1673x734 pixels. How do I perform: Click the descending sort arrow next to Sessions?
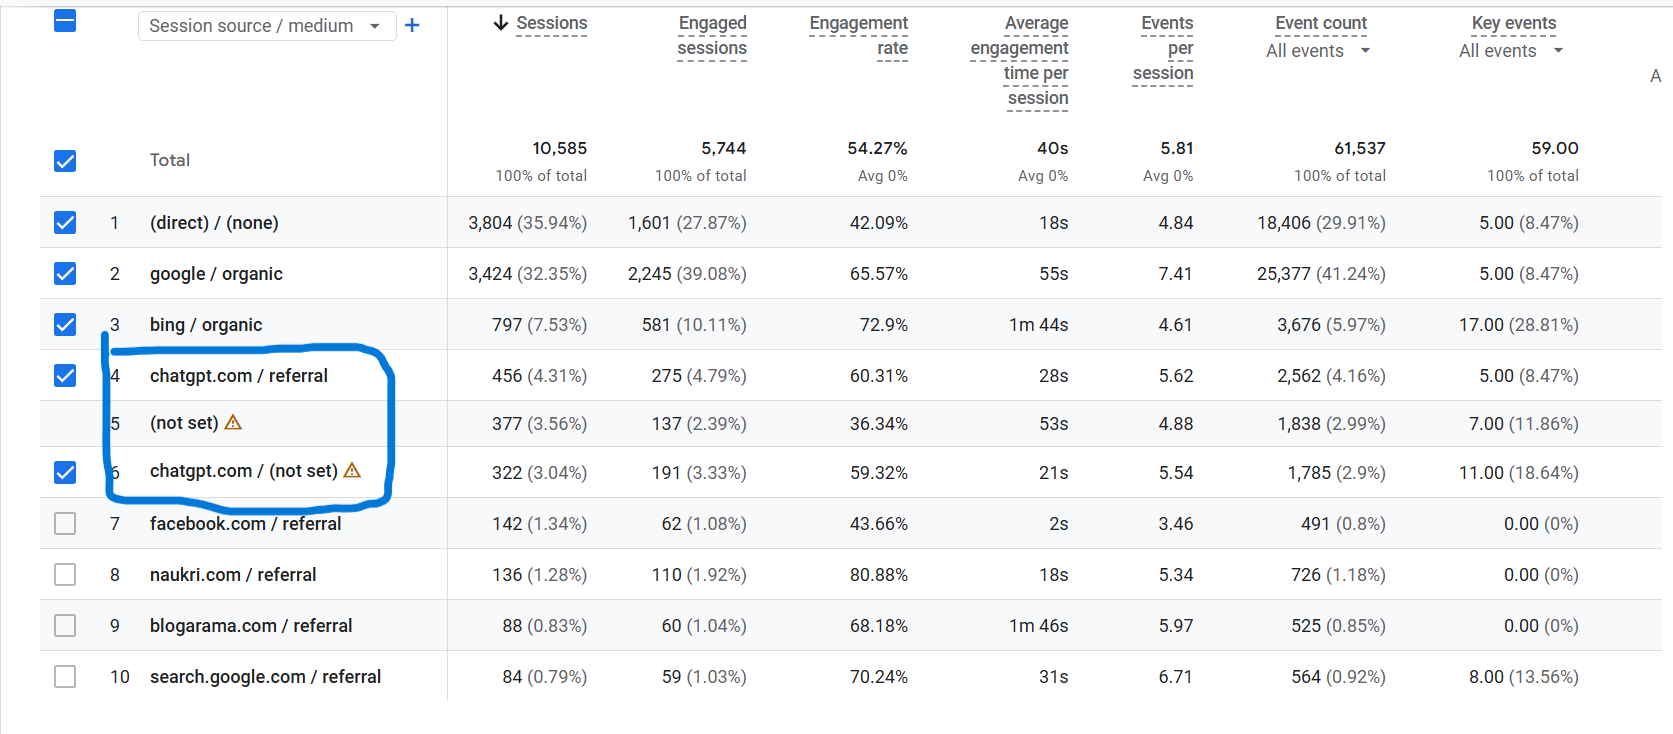pos(500,22)
